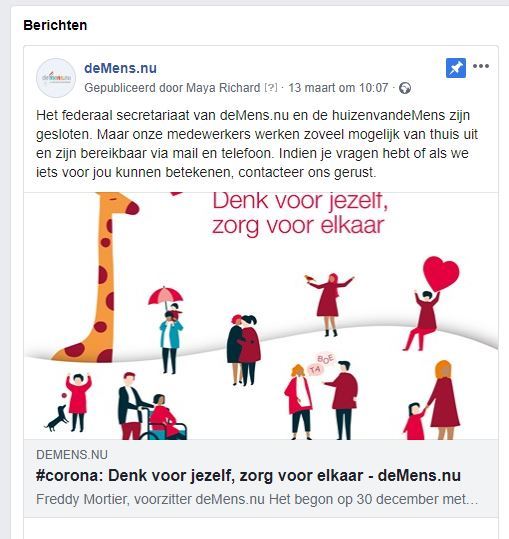Click the 'Denk voor jezelf, zorg voor elkaar' image headline

pos(300,213)
